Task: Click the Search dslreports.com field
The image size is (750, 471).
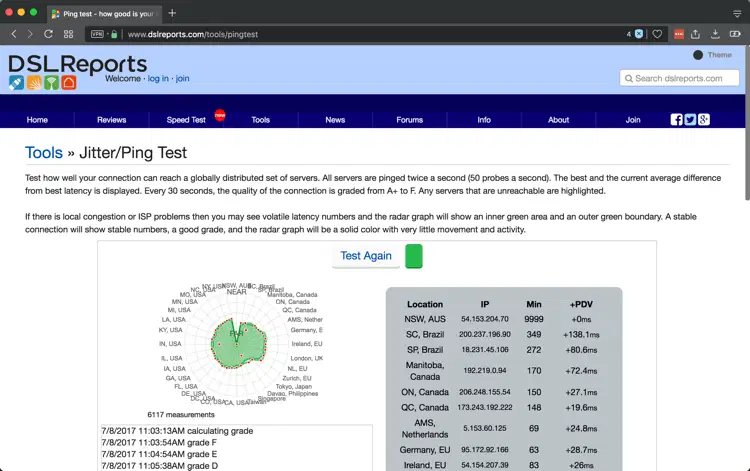Action: tap(679, 78)
